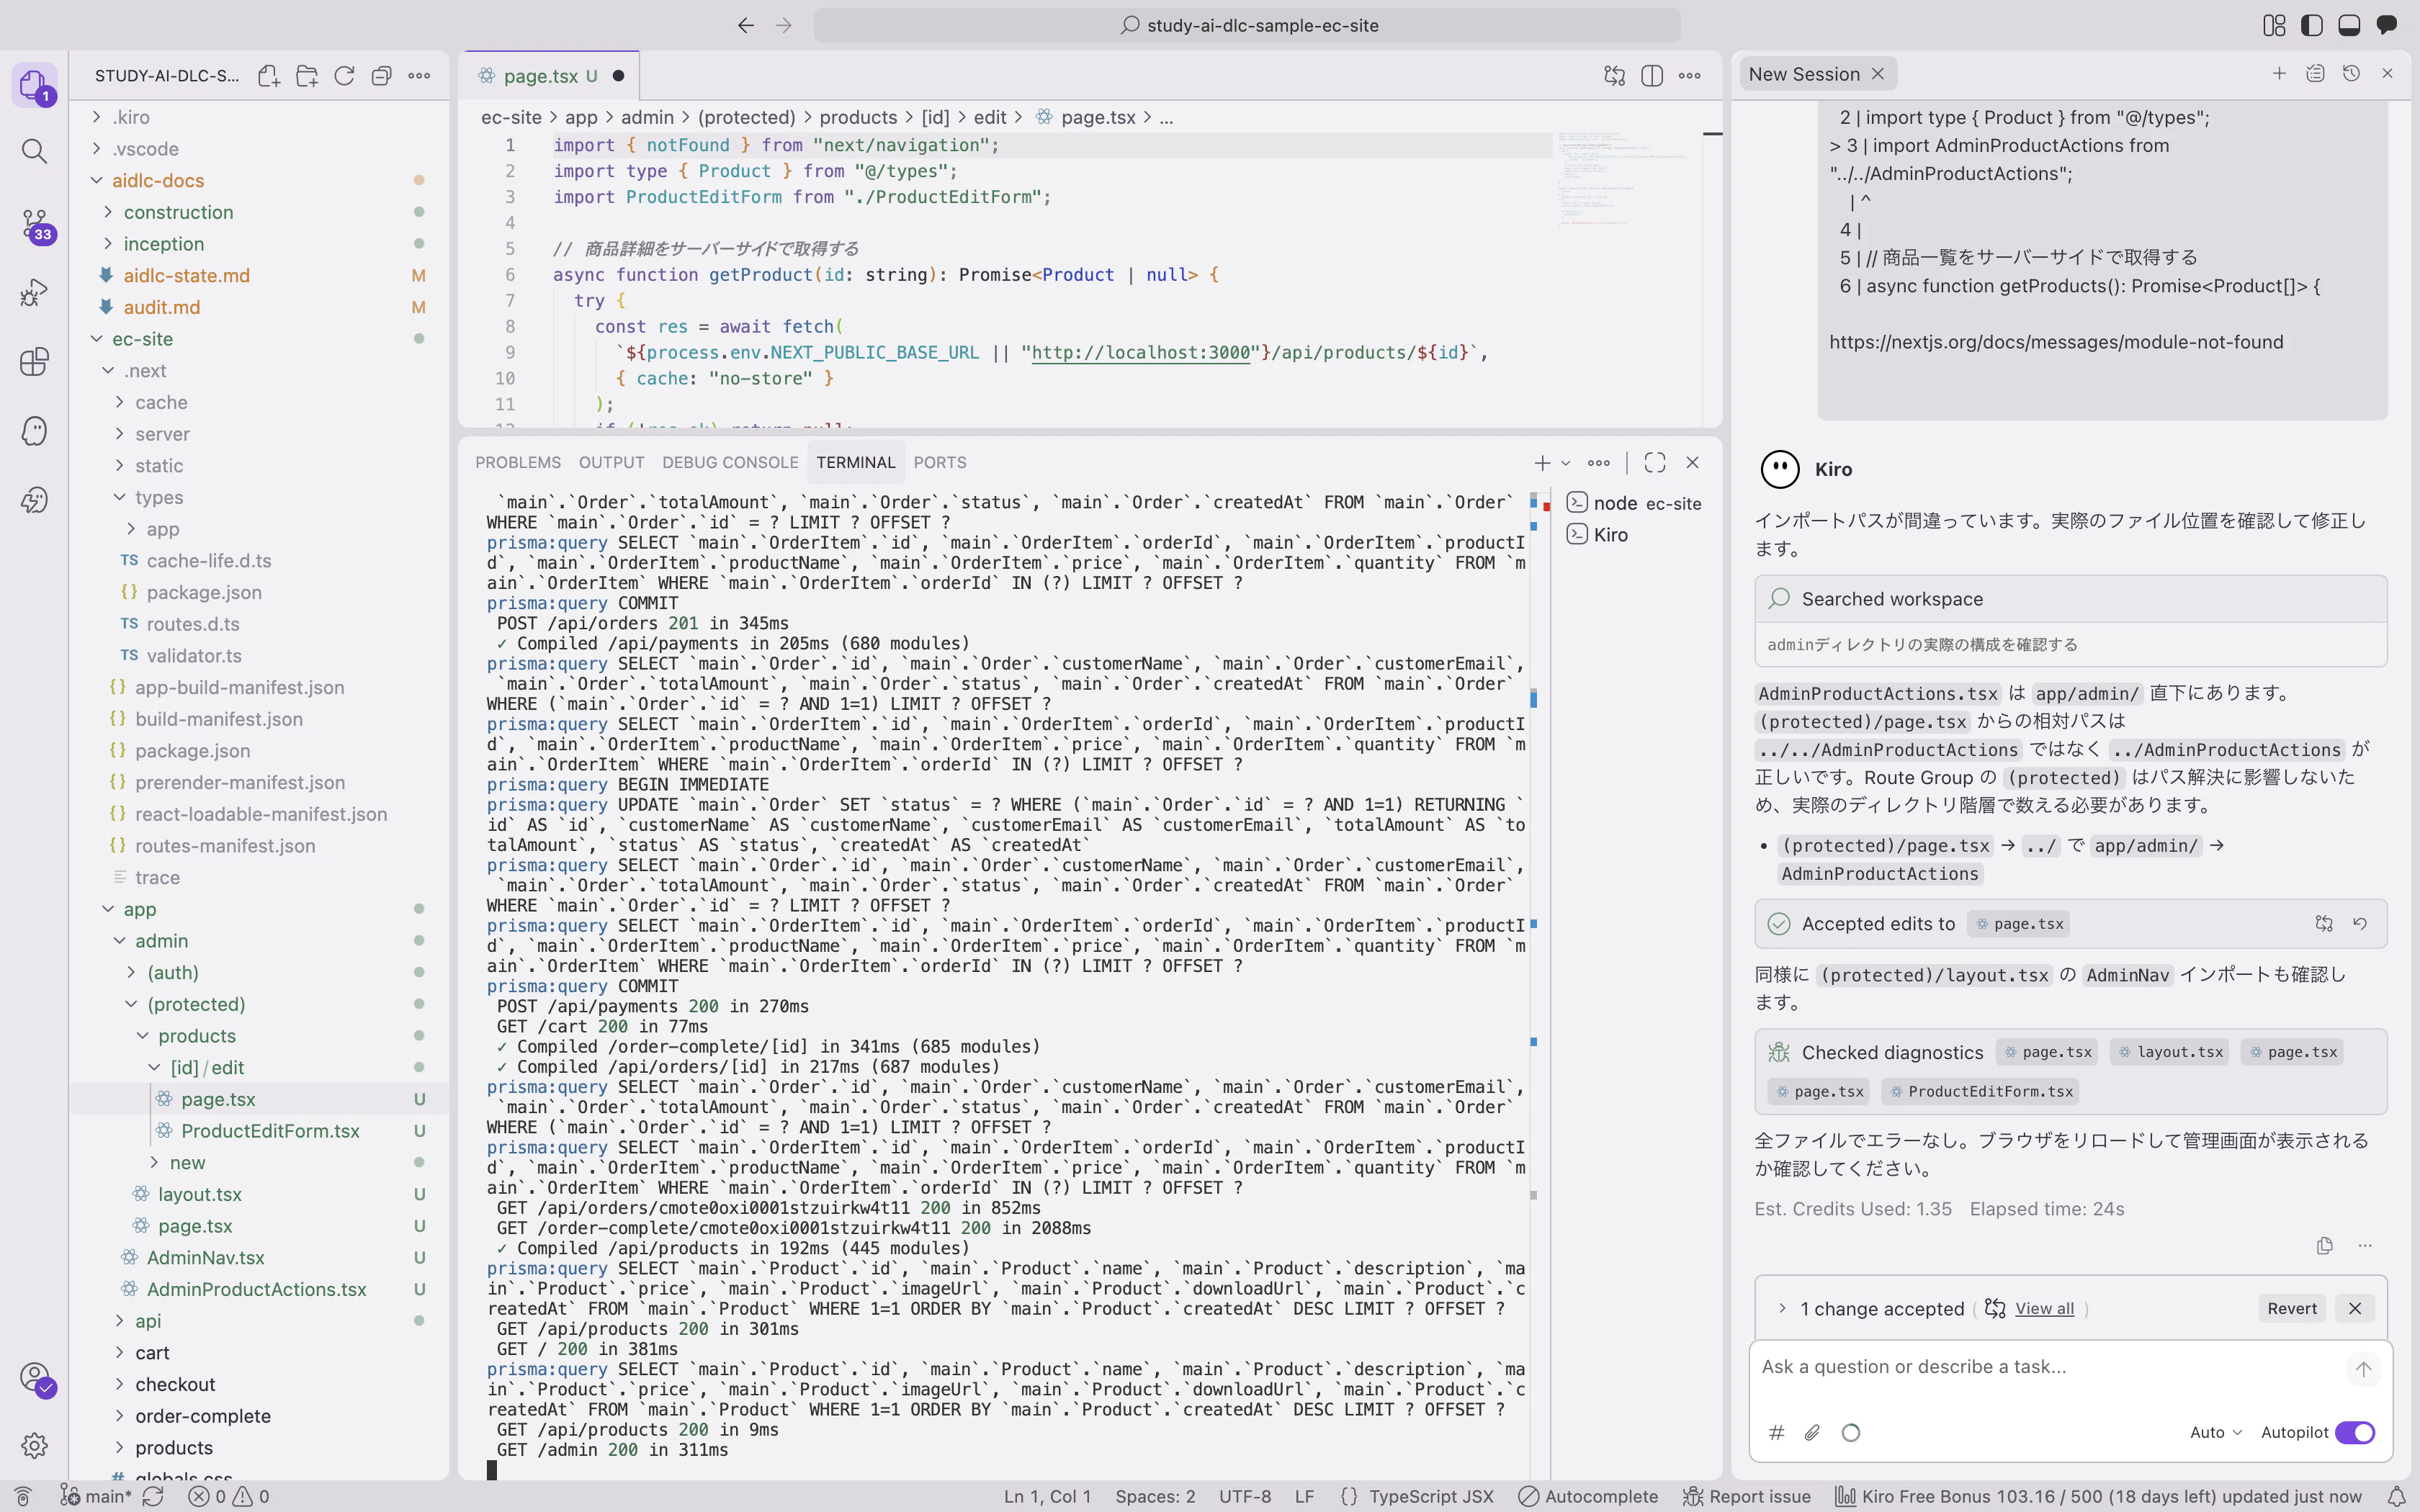This screenshot has height=1512, width=2420.
Task: Open the Manage gear in the activity bar
Action: click(x=34, y=1445)
